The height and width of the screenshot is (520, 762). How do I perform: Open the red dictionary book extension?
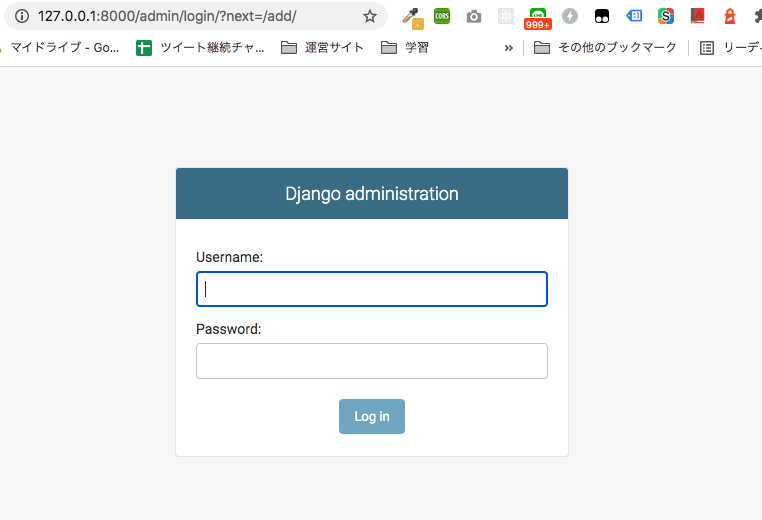(698, 16)
